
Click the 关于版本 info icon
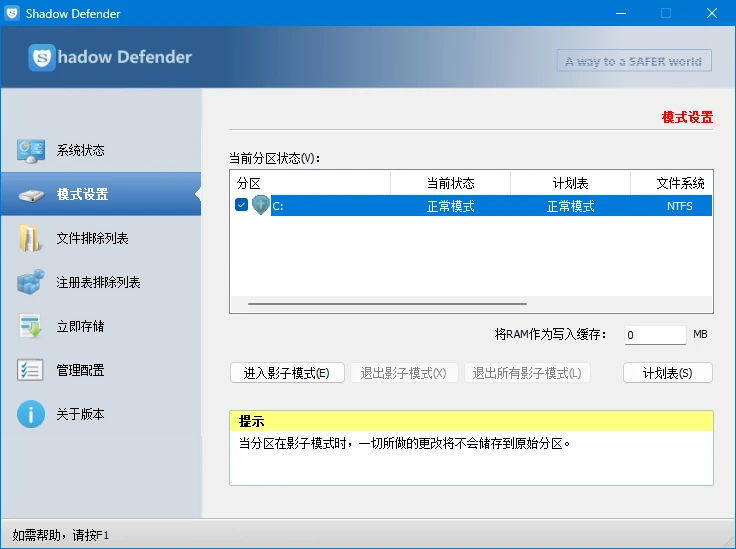[31, 414]
